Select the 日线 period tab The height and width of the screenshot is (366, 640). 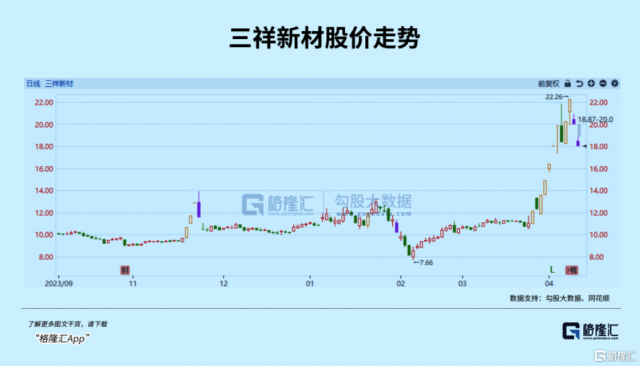point(33,84)
